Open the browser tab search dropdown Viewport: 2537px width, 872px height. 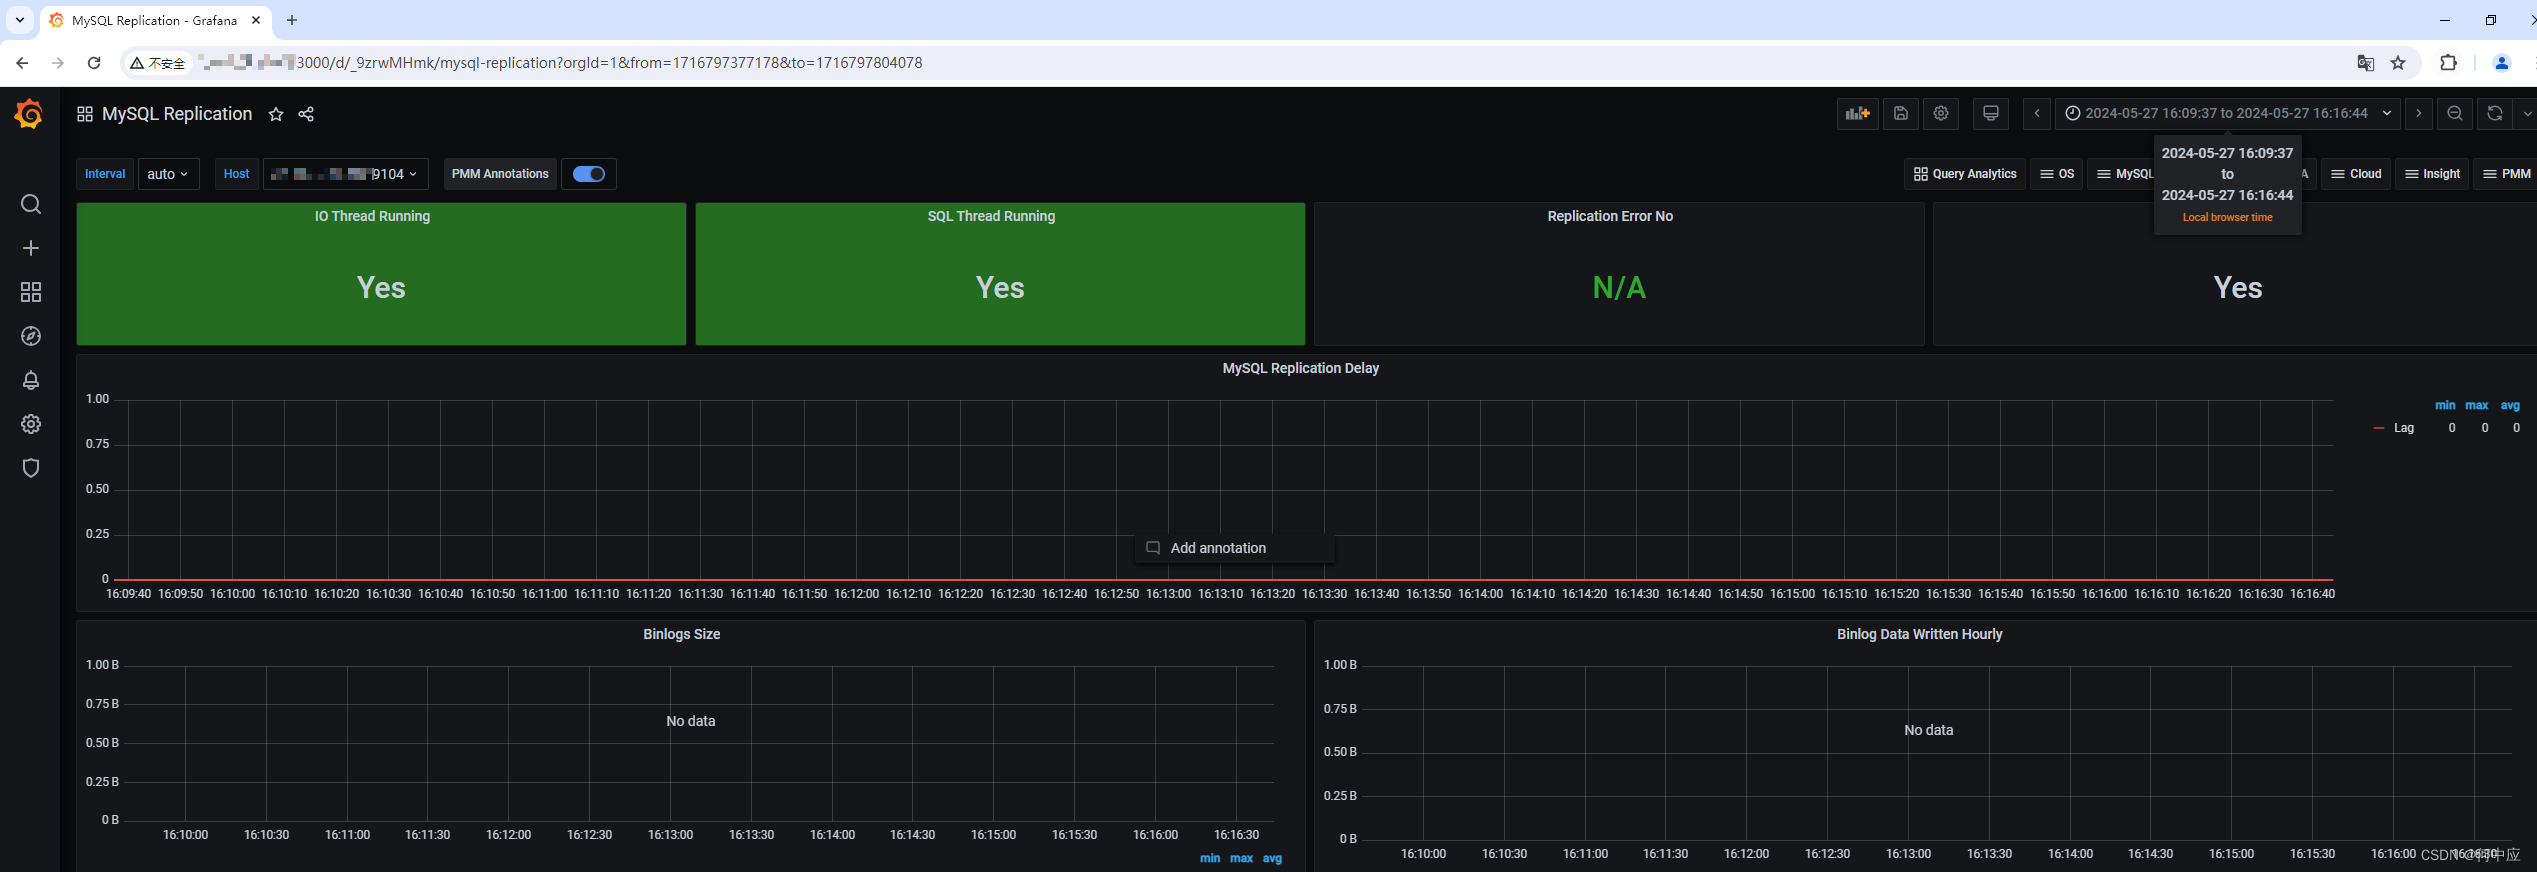click(20, 20)
